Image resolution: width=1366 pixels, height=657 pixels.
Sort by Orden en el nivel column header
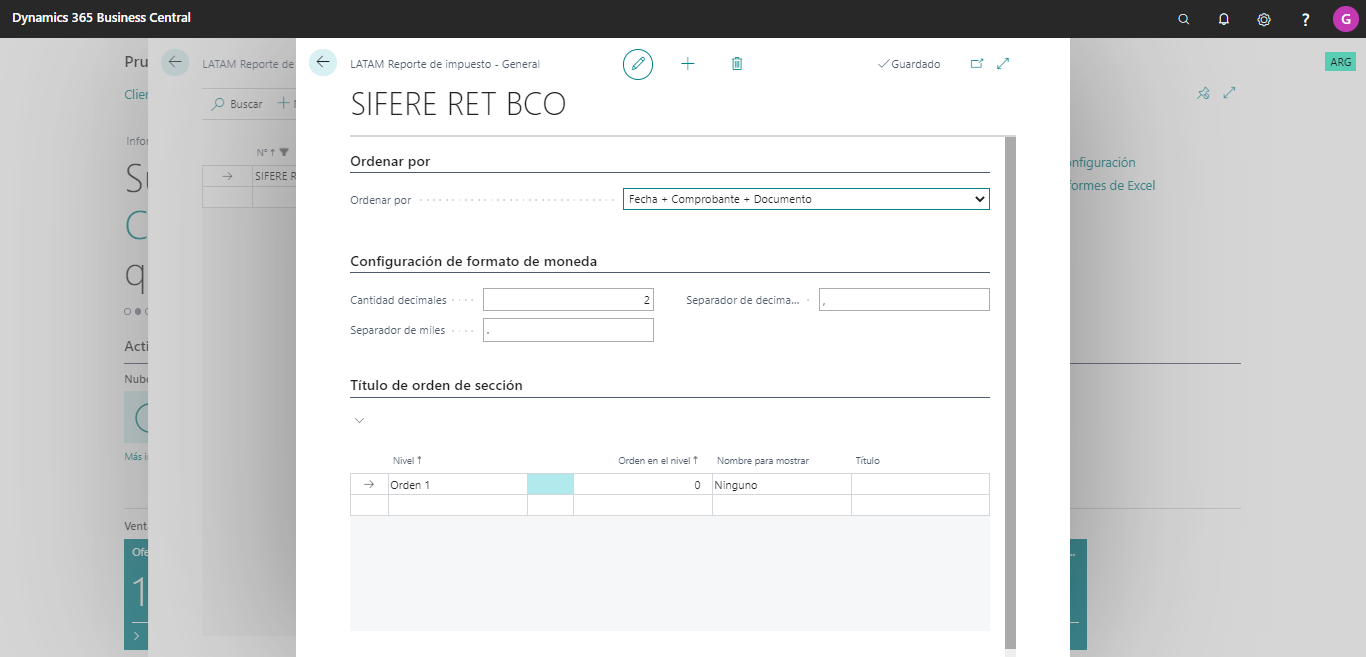coord(658,461)
